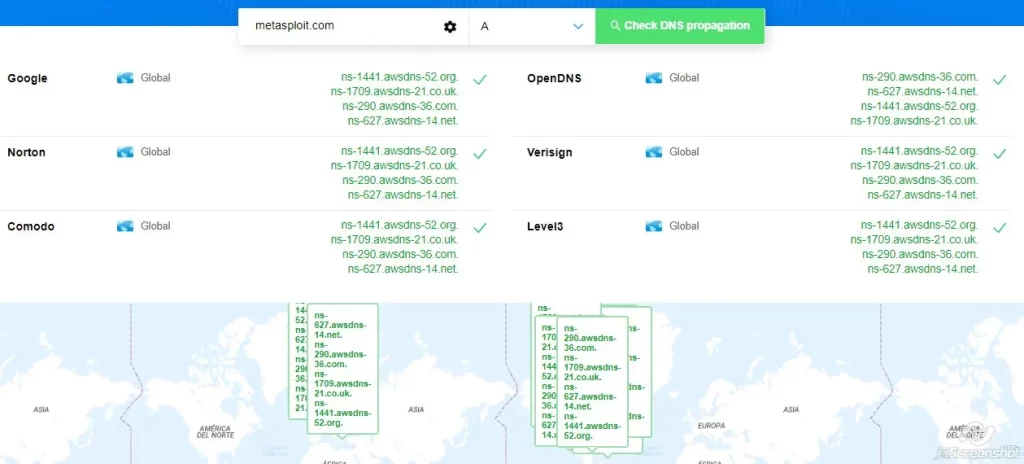
Task: Click the checkmark icon in Norton row
Action: pyautogui.click(x=480, y=154)
